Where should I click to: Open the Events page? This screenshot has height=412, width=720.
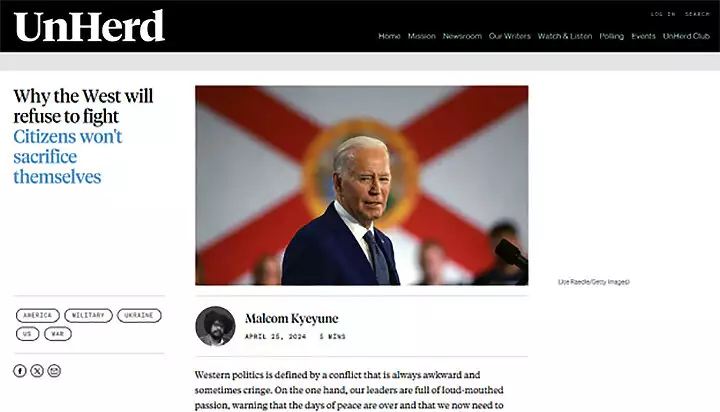pyautogui.click(x=643, y=36)
